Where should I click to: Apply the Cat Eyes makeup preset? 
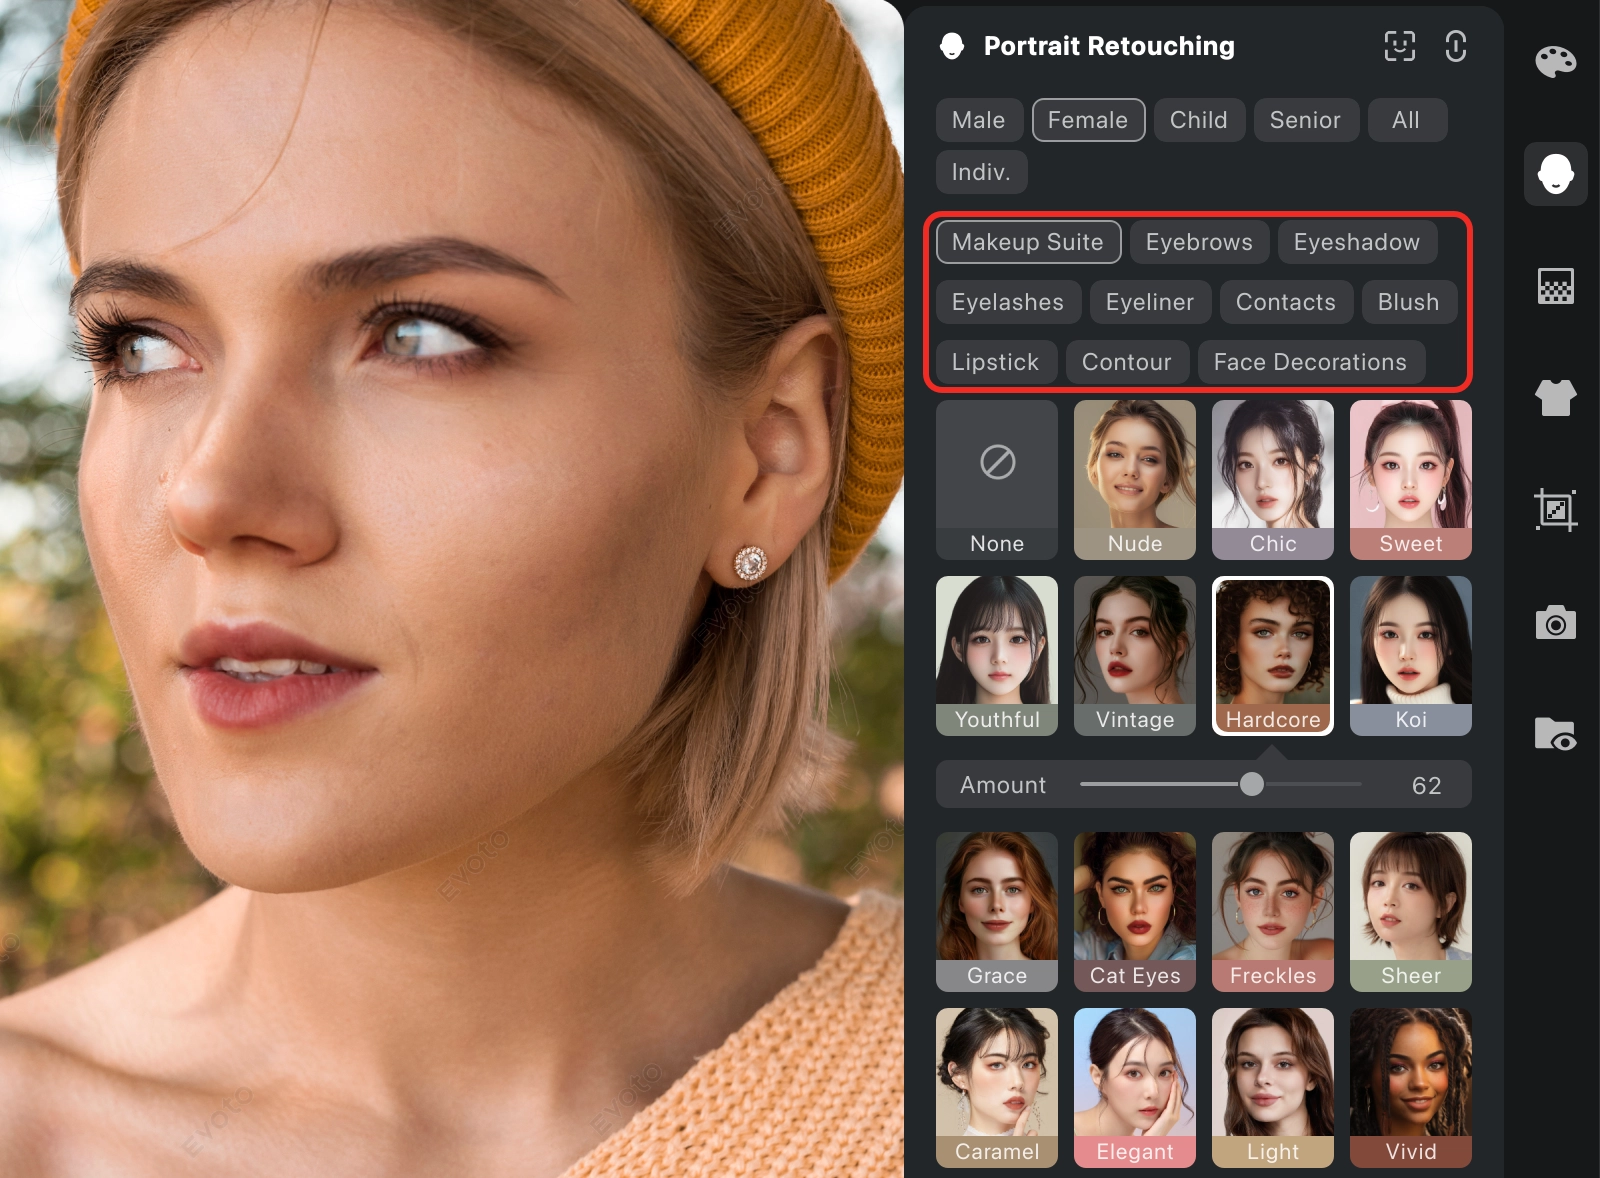(x=1135, y=912)
